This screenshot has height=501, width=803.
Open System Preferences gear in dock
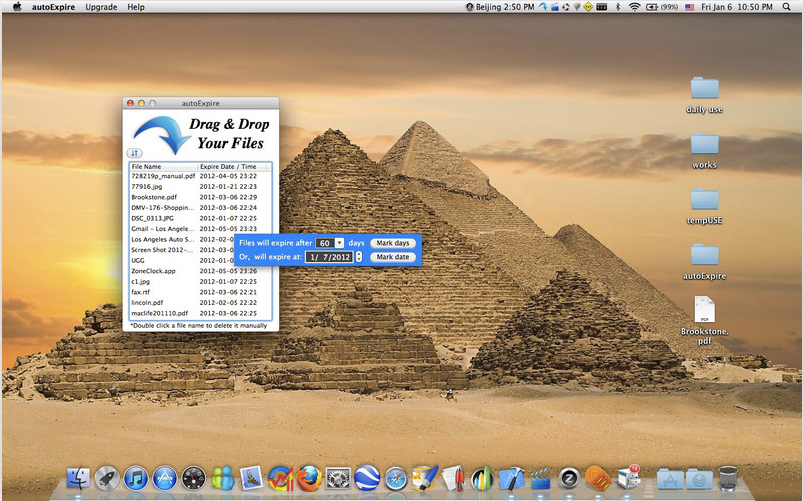pos(339,479)
